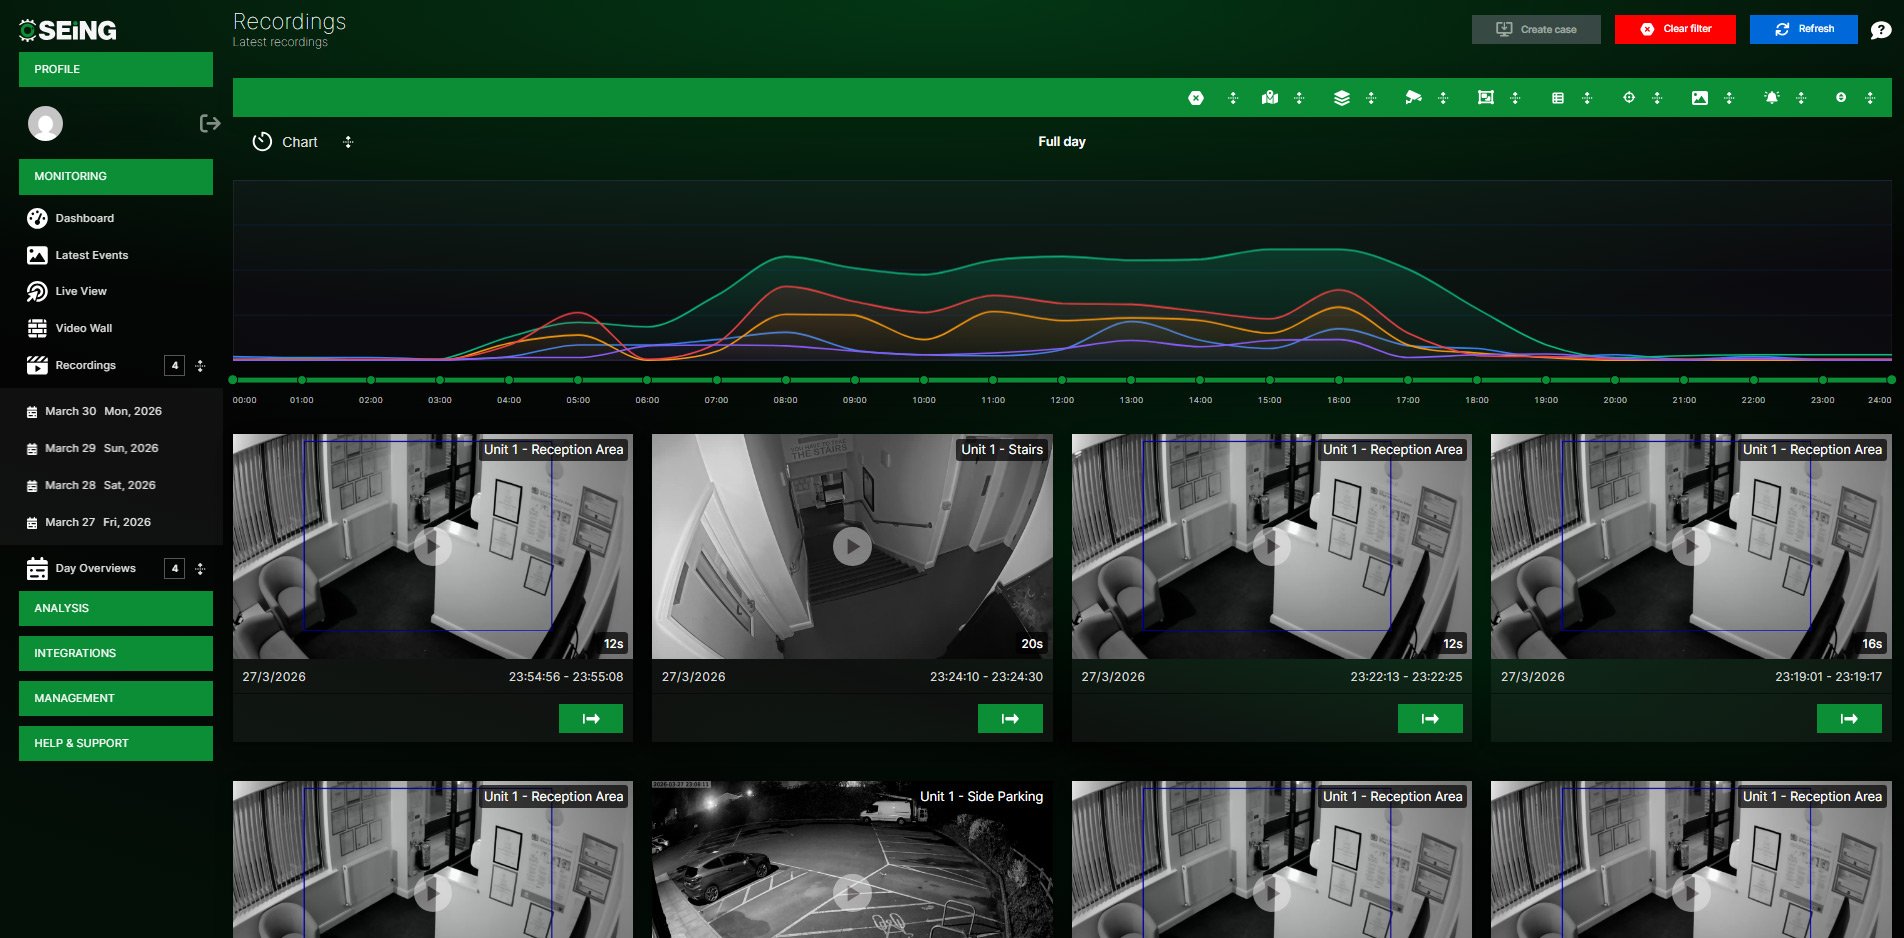
Task: Select the 06:00 marker on the timeline slider
Action: point(646,380)
